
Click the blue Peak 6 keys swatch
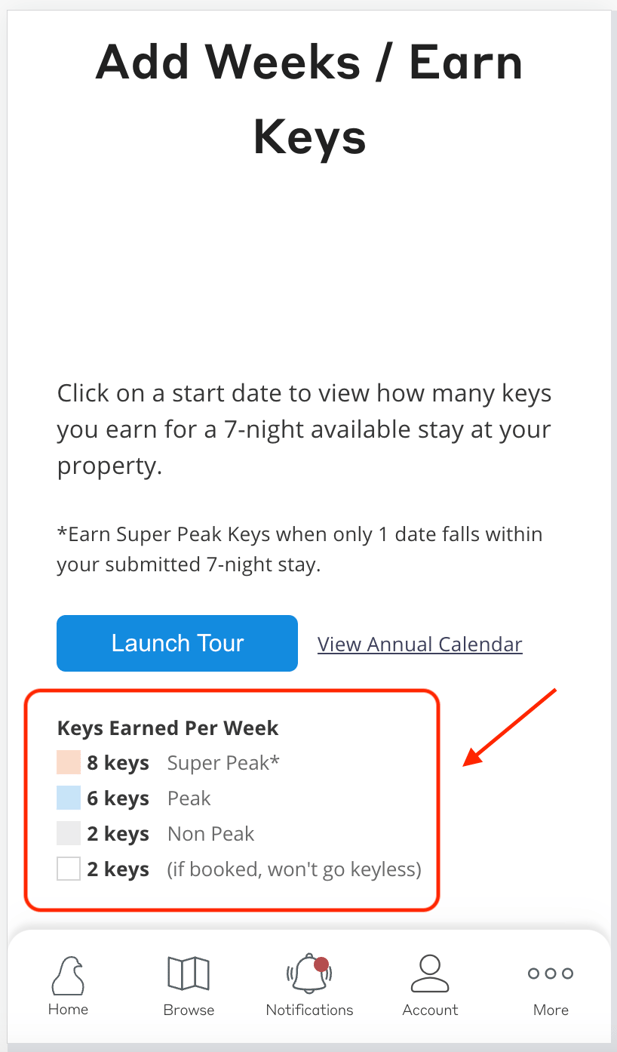click(x=68, y=797)
